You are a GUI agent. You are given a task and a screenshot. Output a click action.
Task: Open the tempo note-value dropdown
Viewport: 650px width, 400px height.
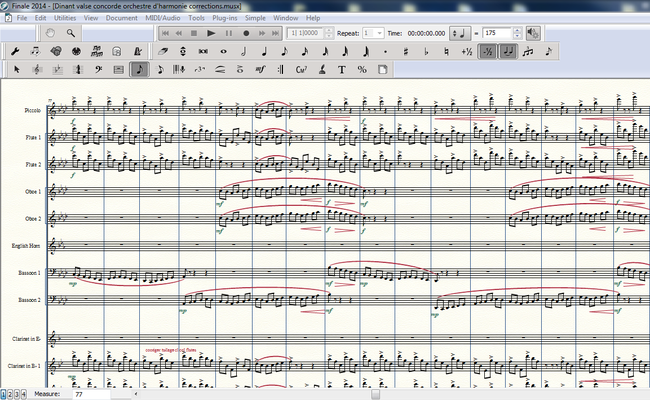coord(460,33)
